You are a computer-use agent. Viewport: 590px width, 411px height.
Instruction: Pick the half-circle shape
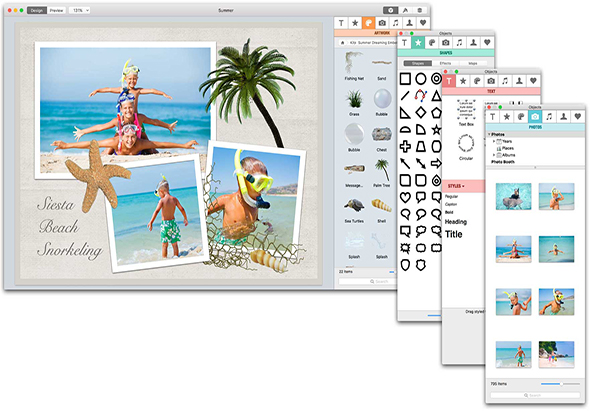pos(405,129)
